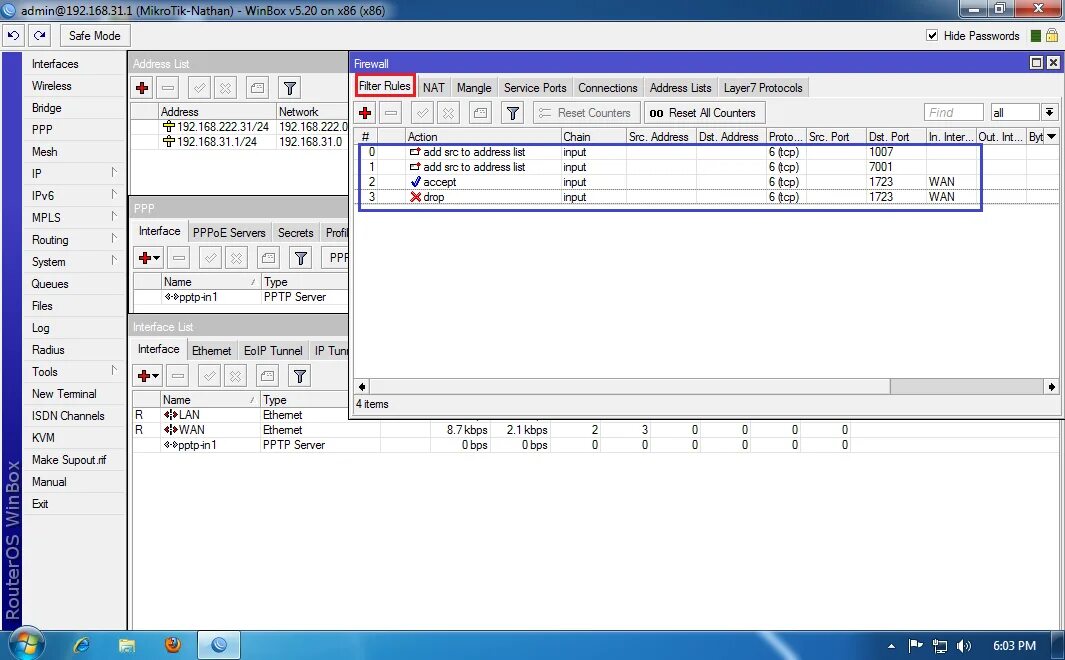This screenshot has width=1065, height=660.
Task: Enable selected firewall rule with checkmark button
Action: tap(422, 113)
